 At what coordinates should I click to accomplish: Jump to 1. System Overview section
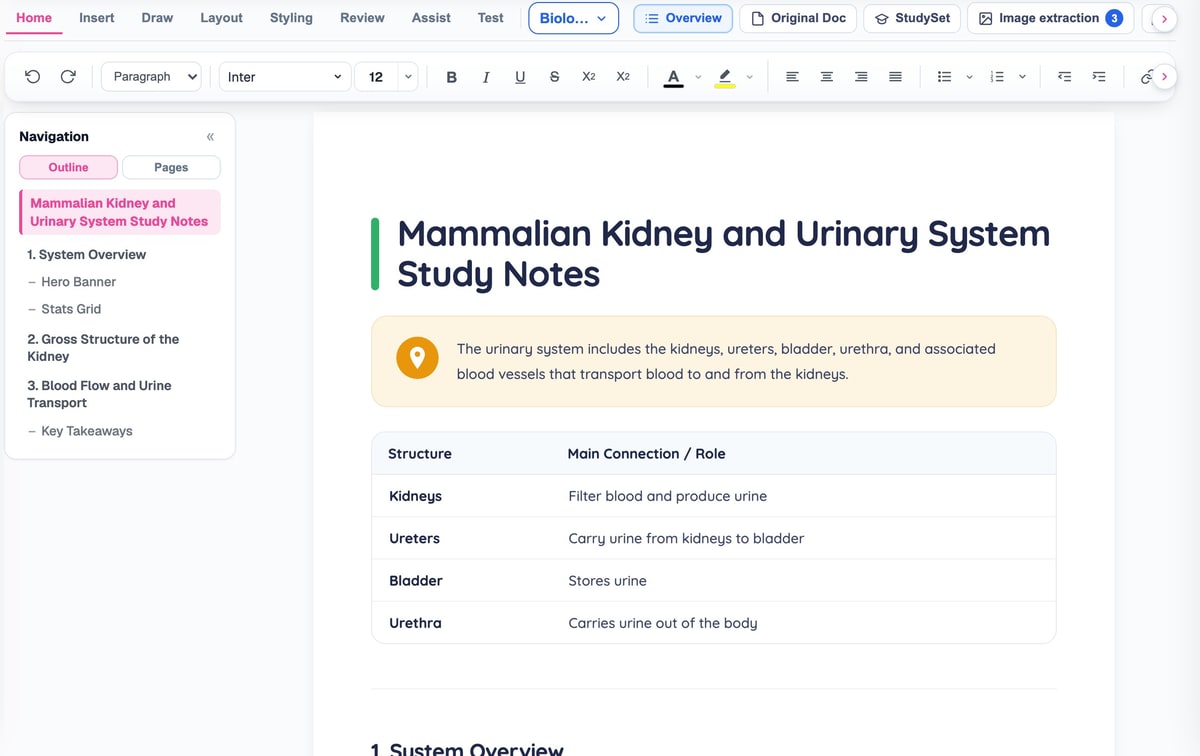coord(86,255)
